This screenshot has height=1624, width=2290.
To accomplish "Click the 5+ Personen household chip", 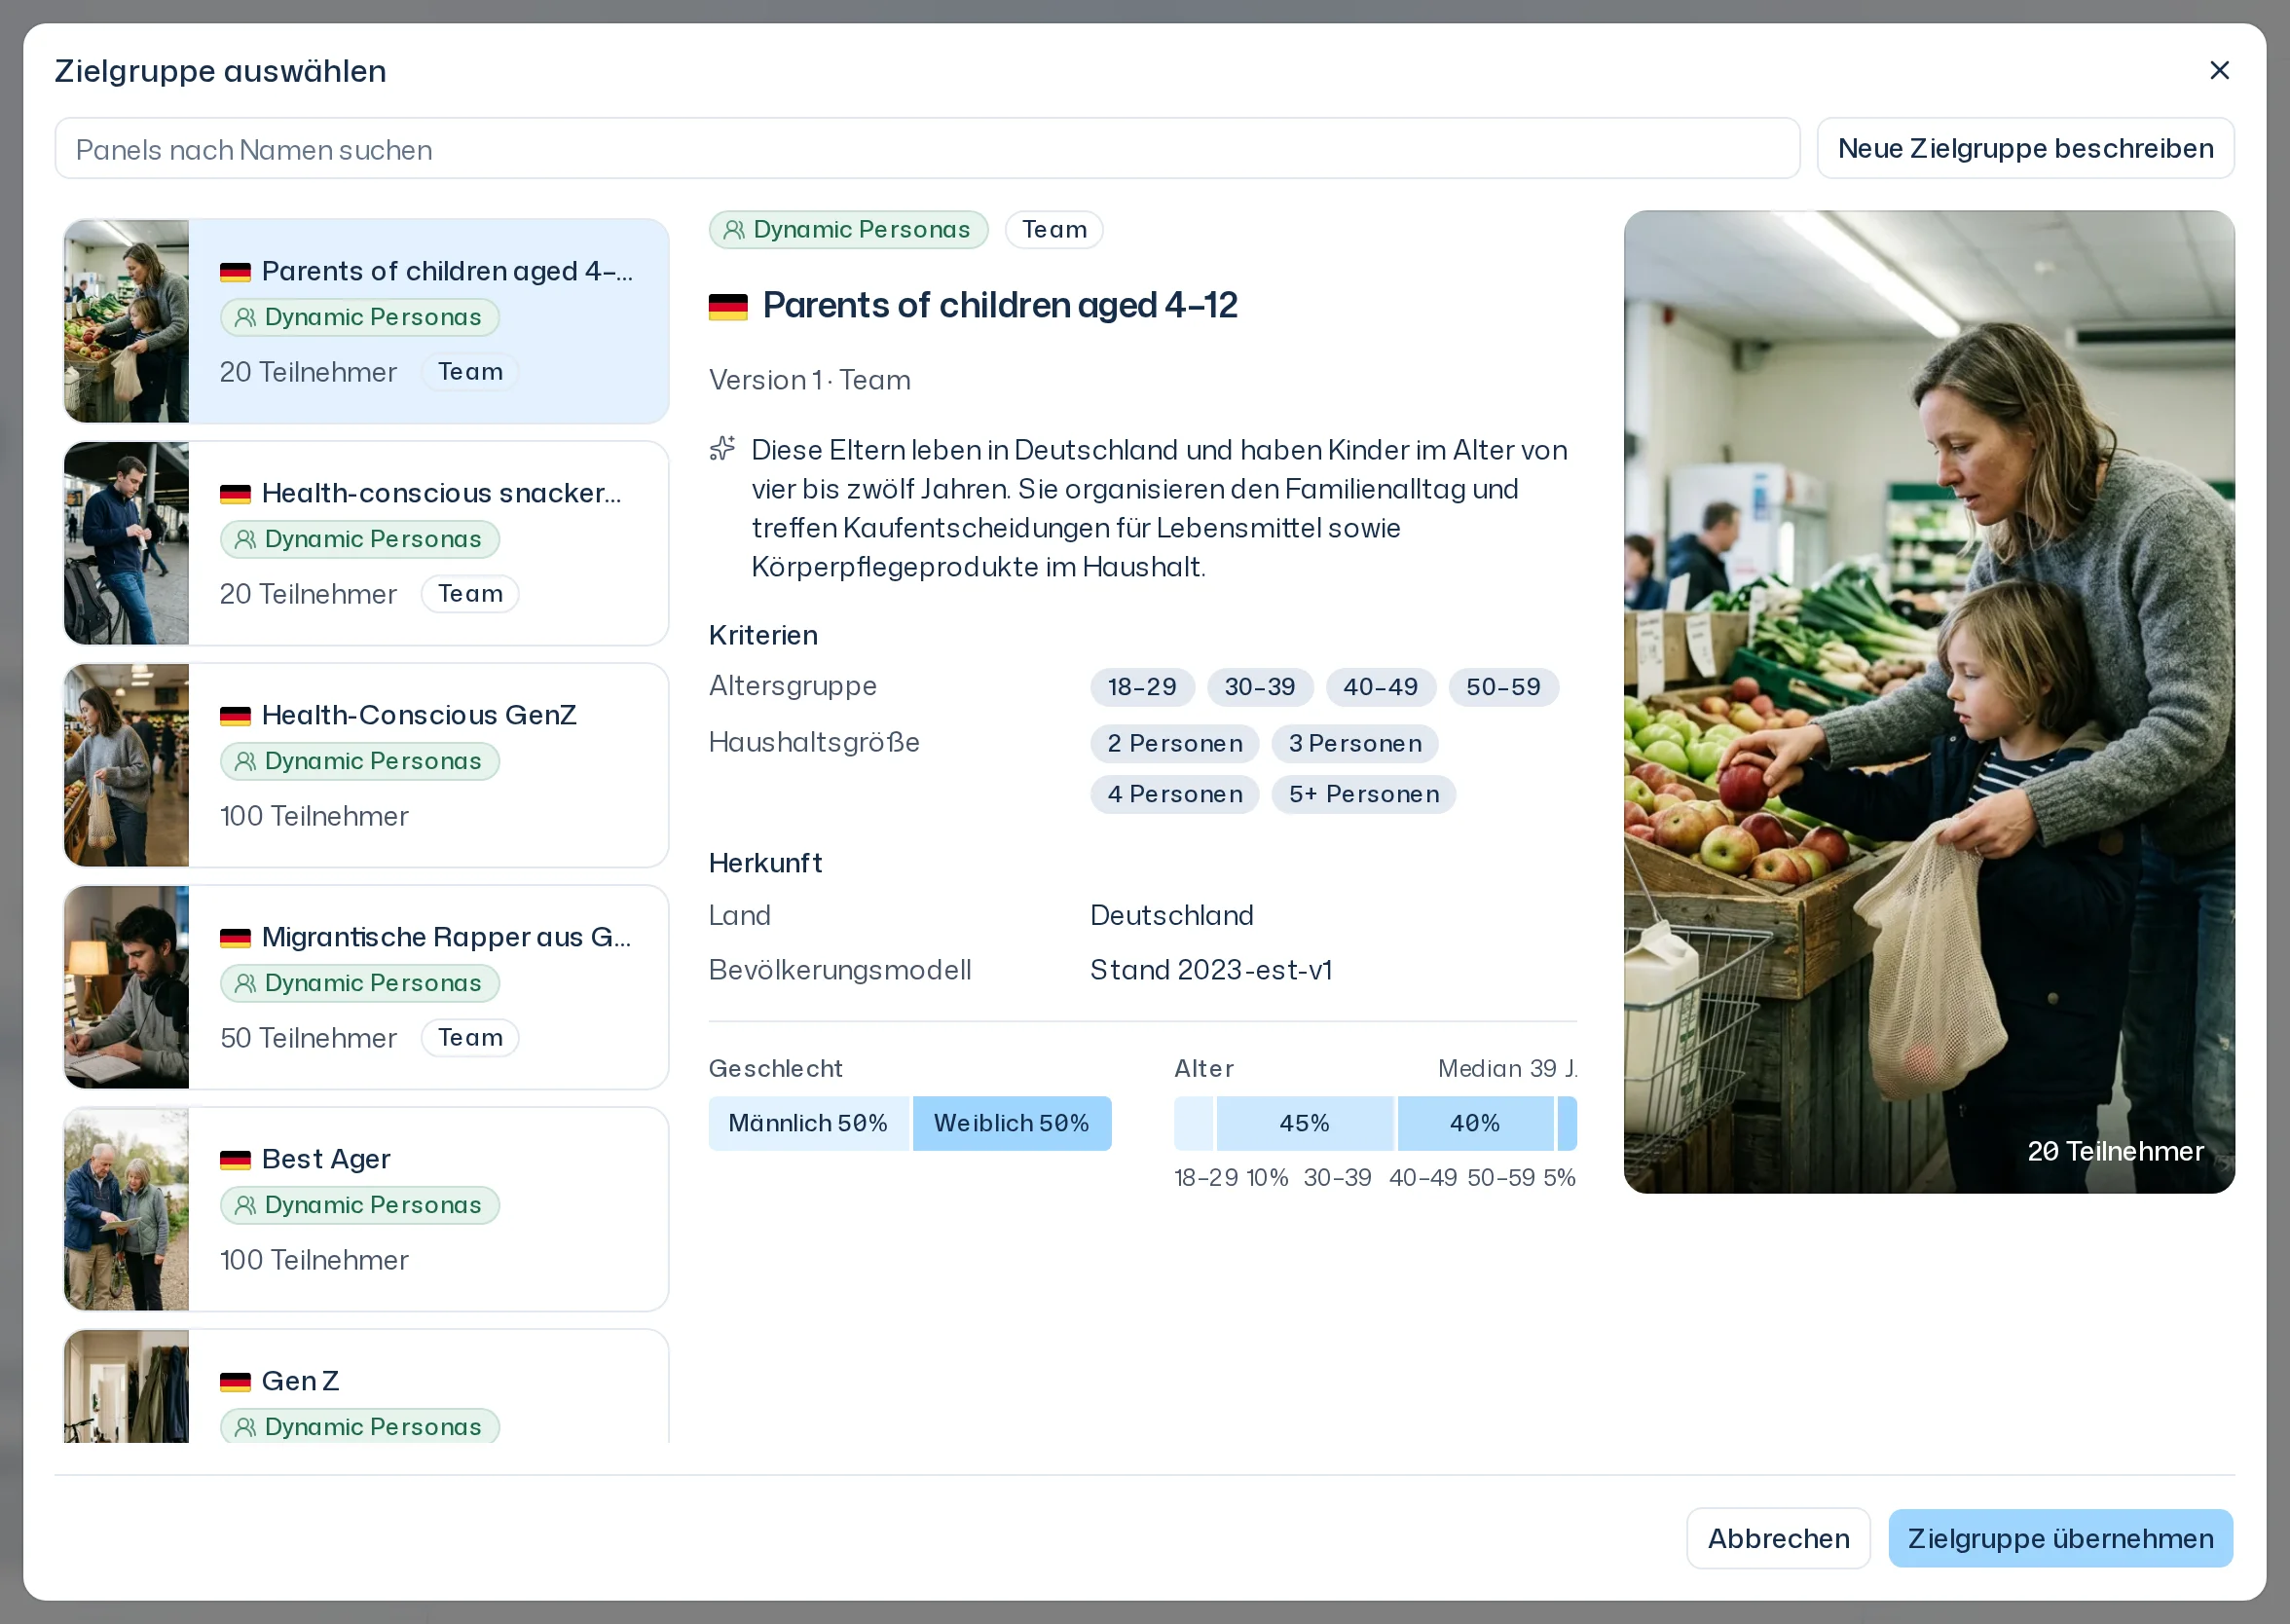I will click(x=1364, y=794).
